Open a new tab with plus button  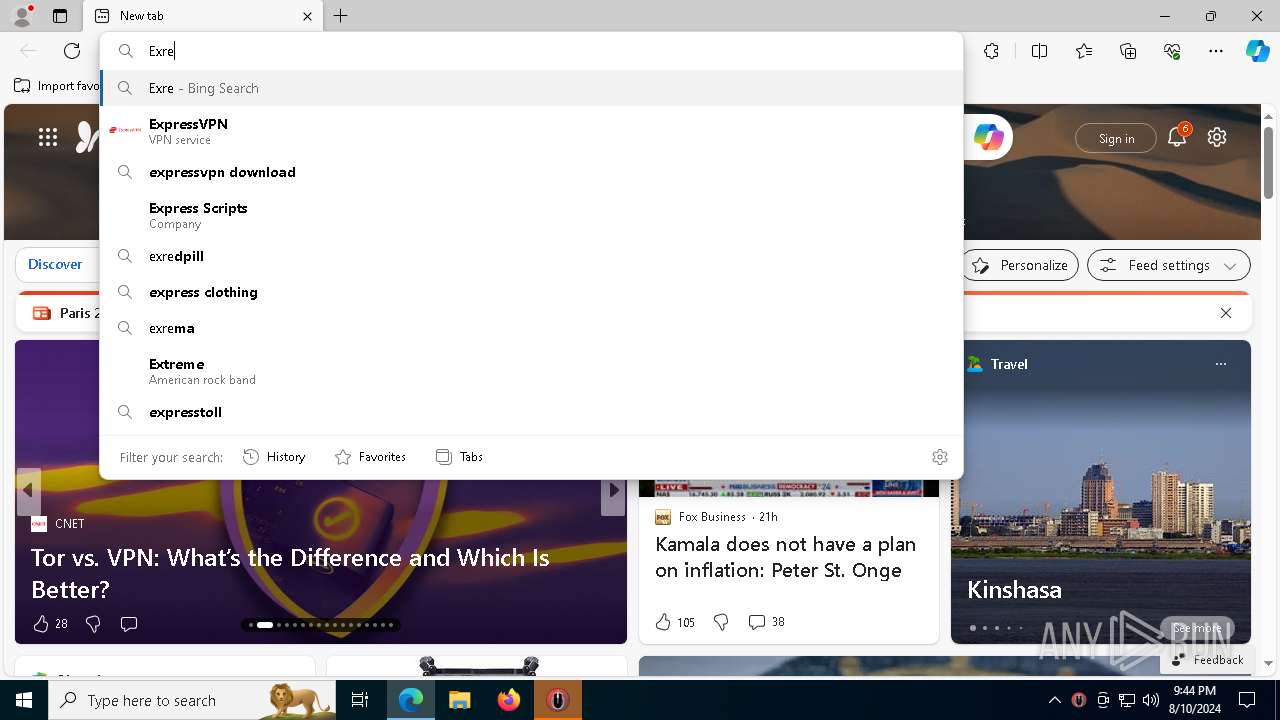click(341, 16)
